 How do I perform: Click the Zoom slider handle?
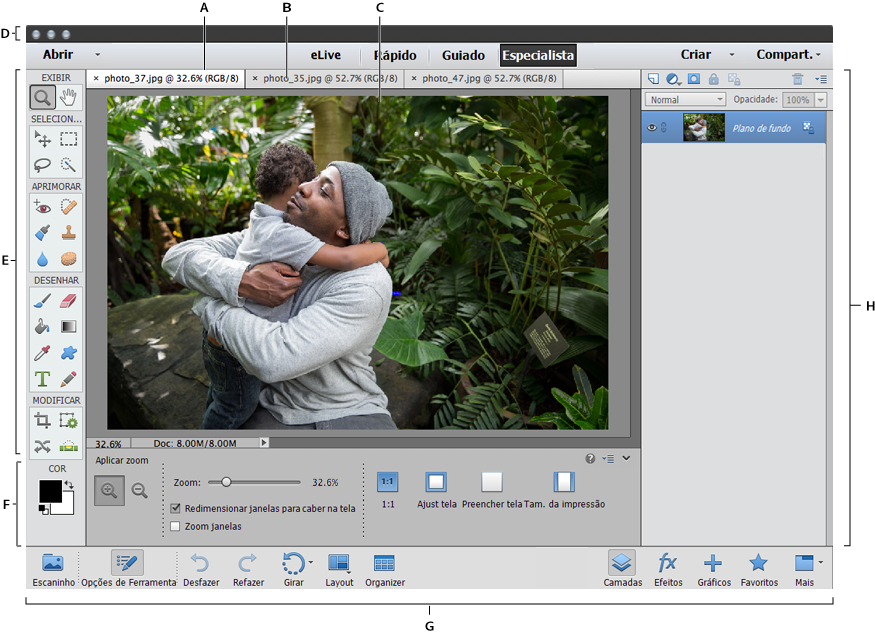pos(227,482)
